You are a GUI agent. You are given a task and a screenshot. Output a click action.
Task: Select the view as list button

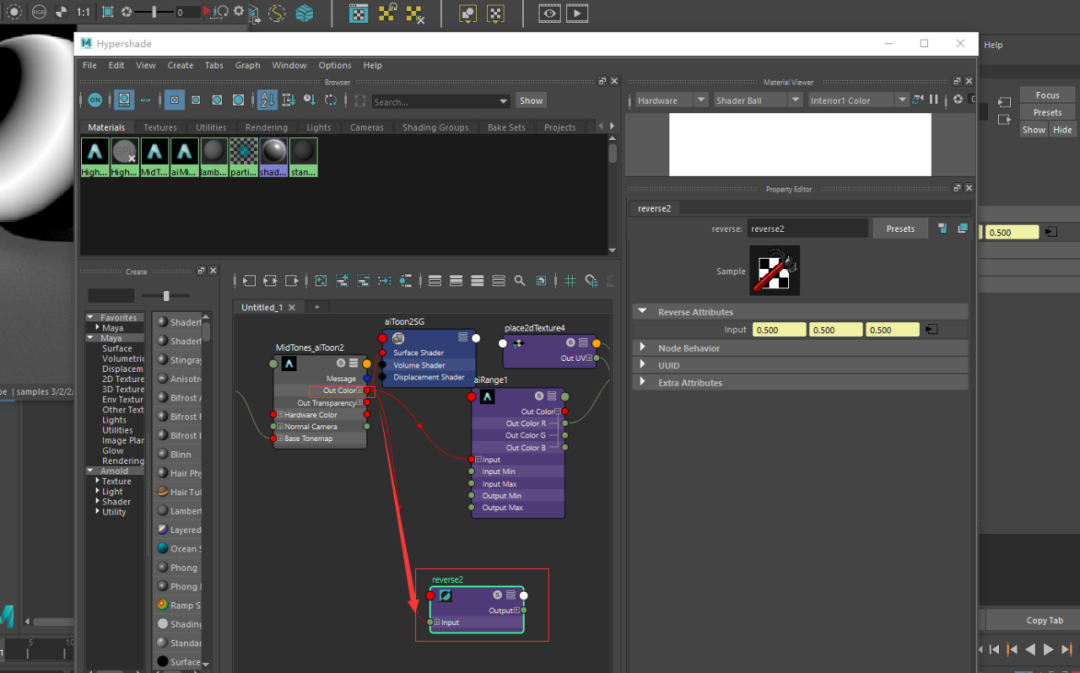pyautogui.click(x=145, y=101)
